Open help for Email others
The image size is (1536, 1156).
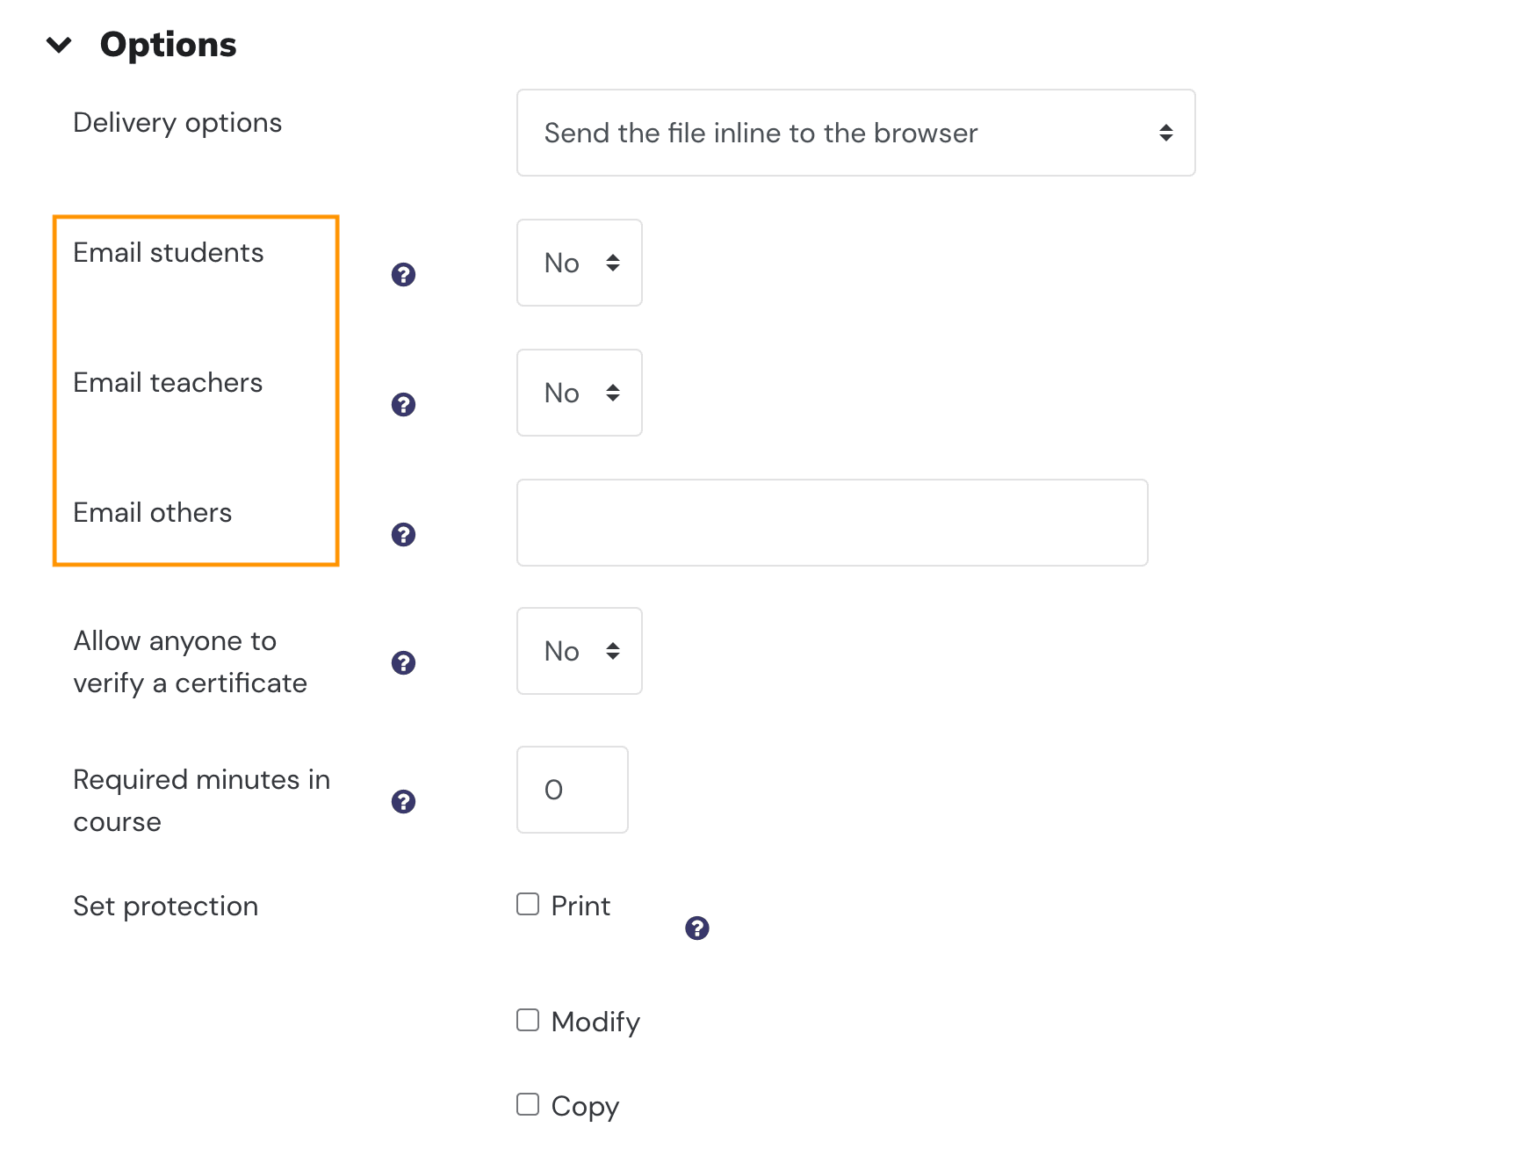point(403,534)
